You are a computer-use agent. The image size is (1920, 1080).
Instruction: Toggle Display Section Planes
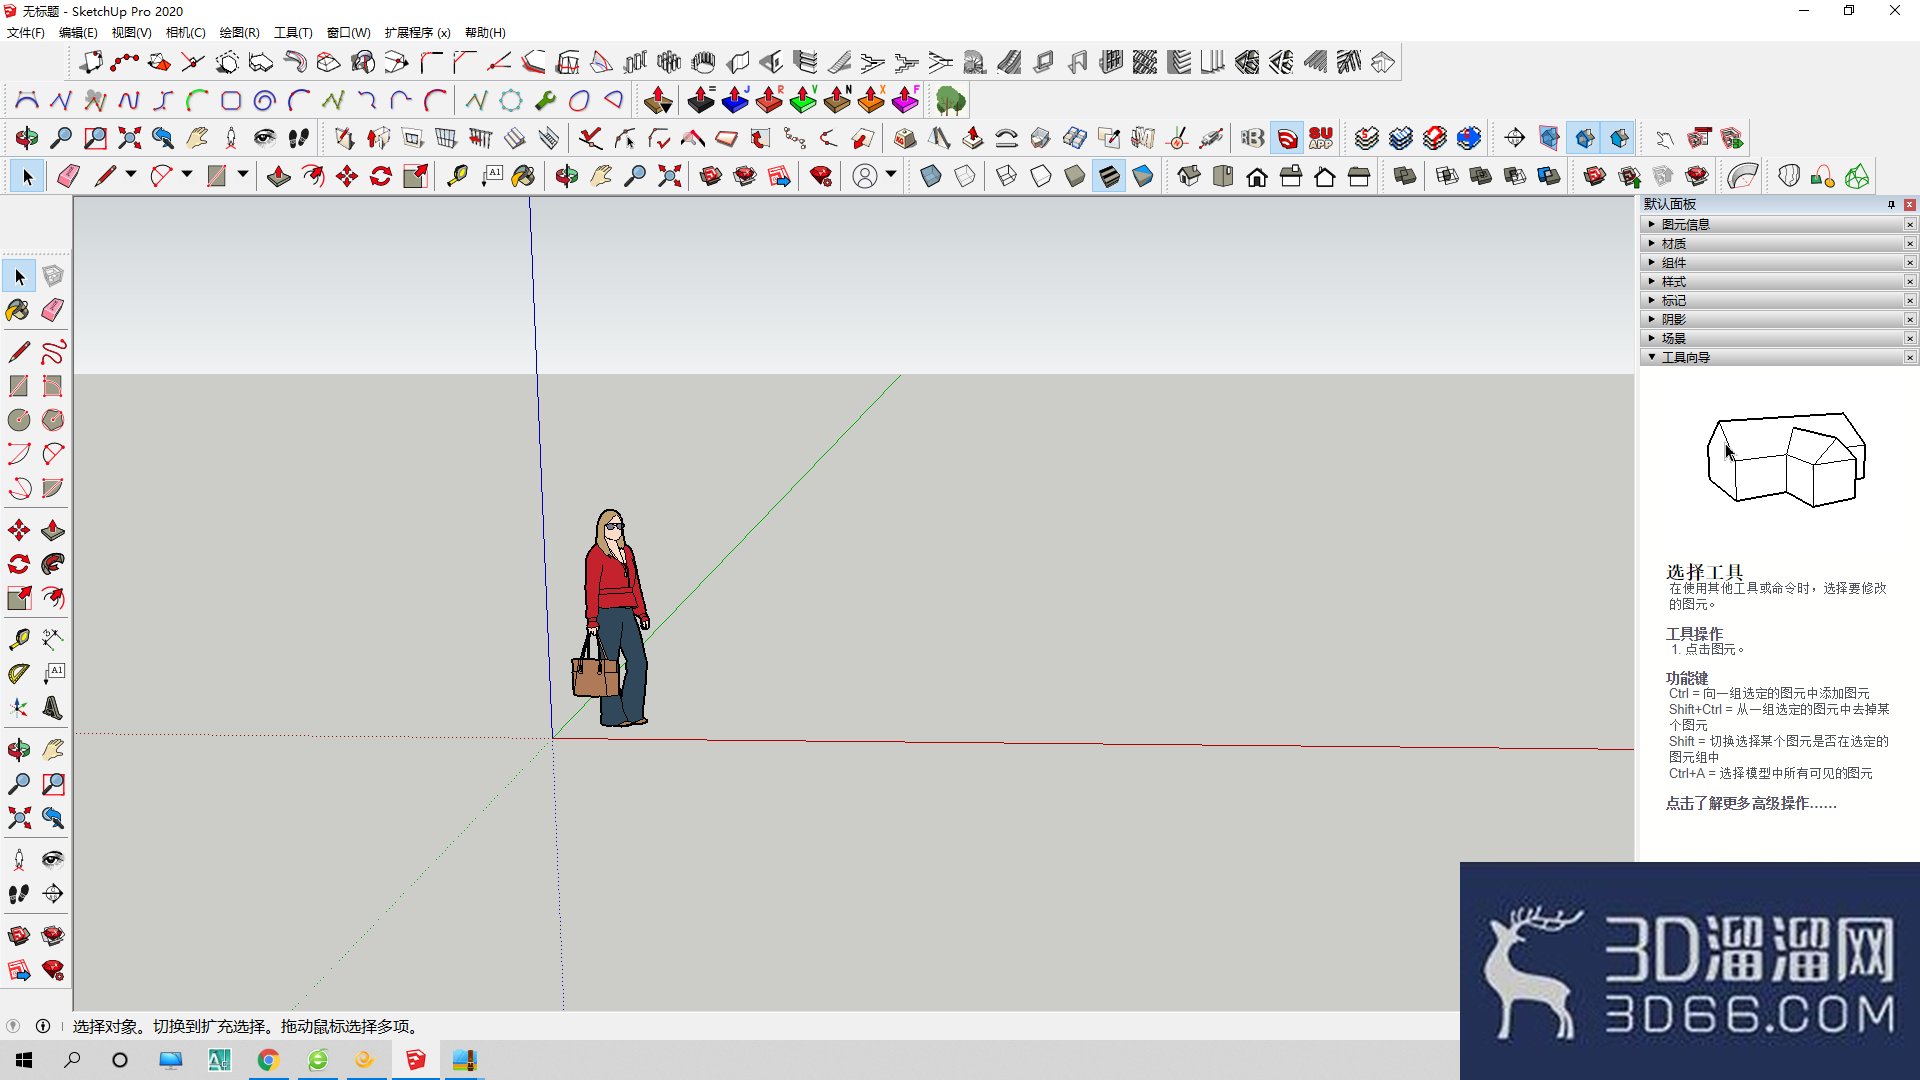(x=1549, y=138)
